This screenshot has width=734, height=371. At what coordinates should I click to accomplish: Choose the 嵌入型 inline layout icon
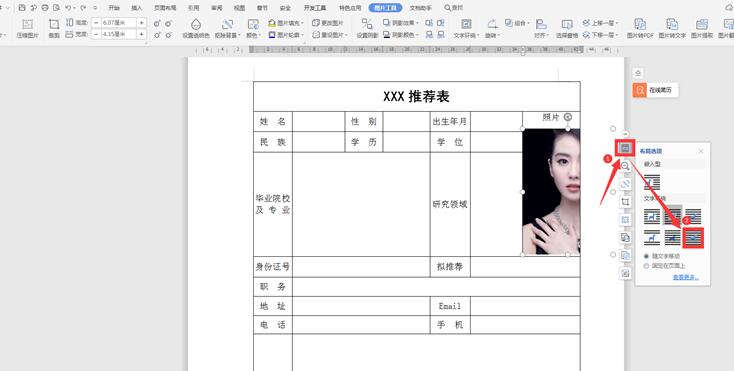pos(652,182)
